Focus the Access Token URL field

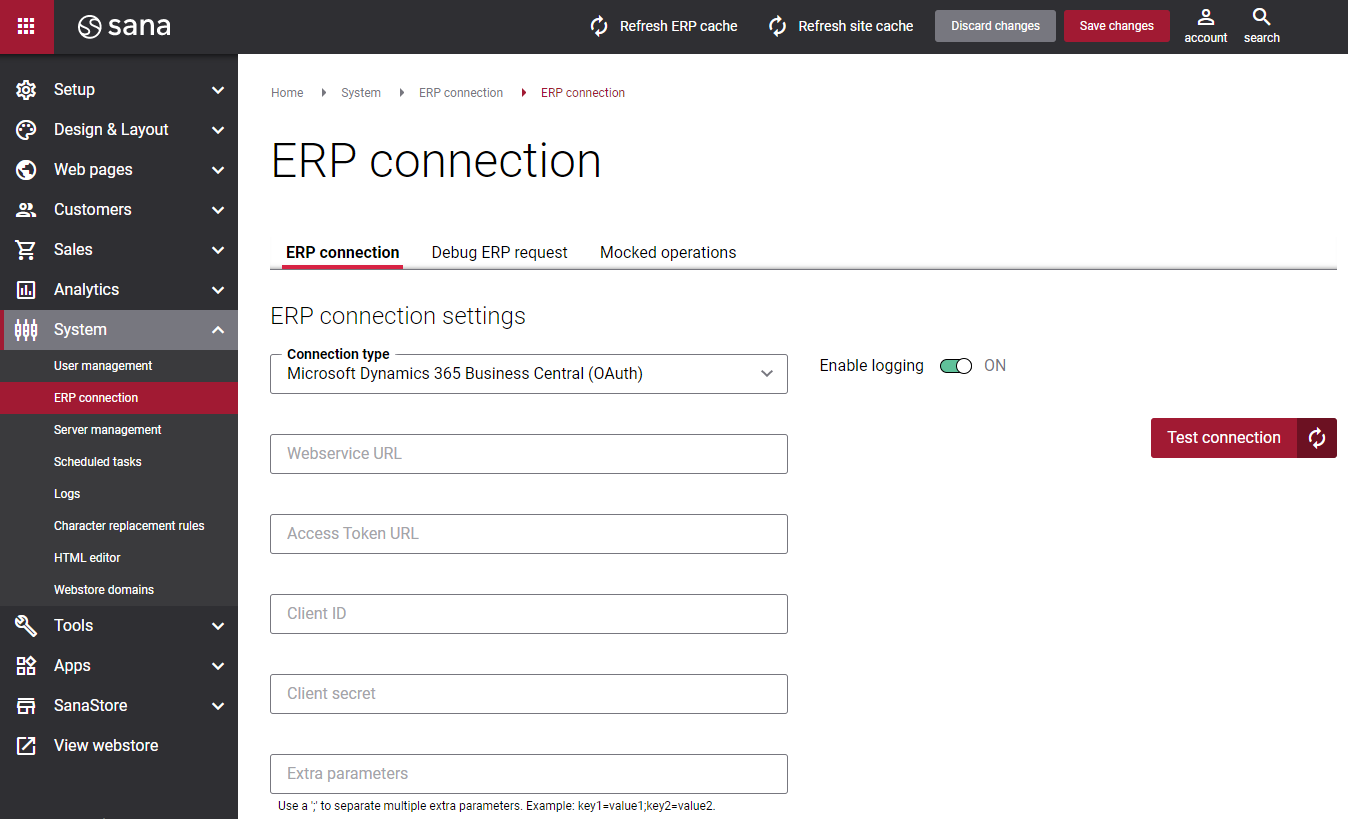[x=529, y=534]
